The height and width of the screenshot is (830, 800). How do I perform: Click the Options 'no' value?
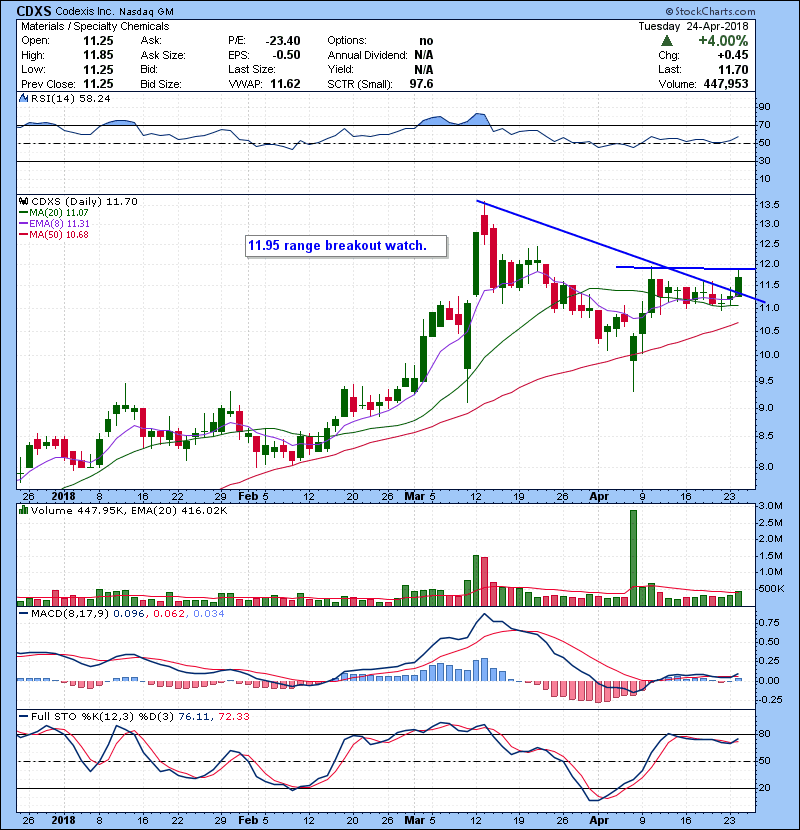(426, 41)
